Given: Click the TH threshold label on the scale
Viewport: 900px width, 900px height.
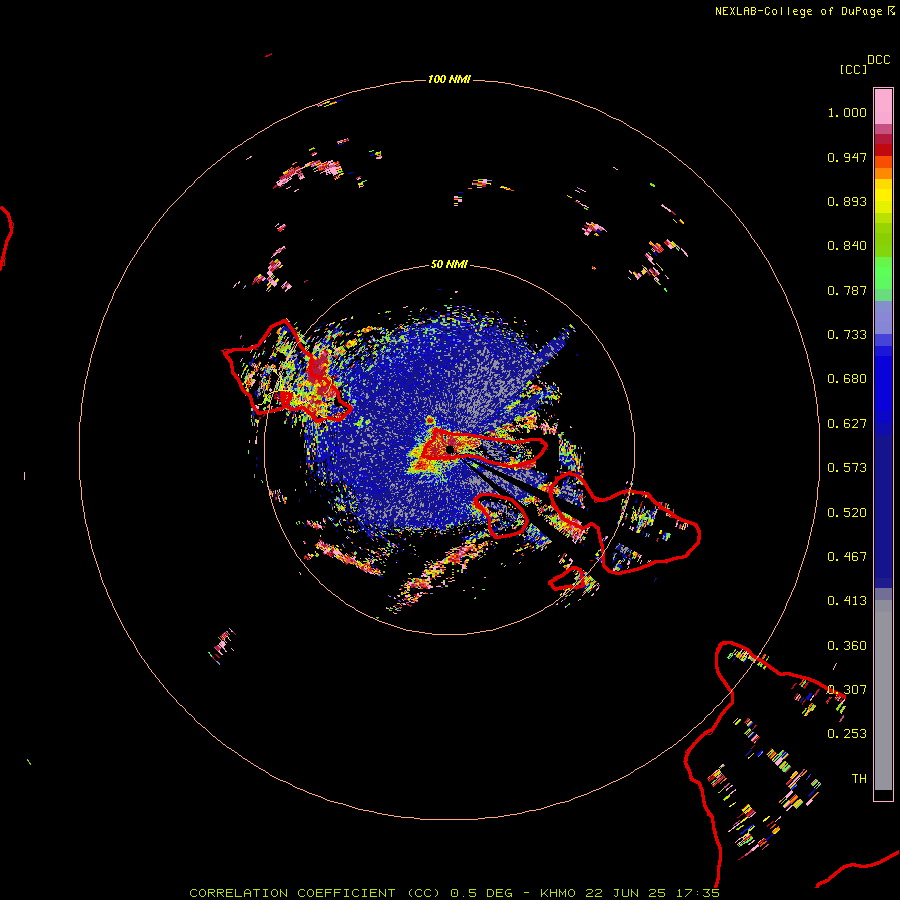Looking at the screenshot, I should click(859, 779).
